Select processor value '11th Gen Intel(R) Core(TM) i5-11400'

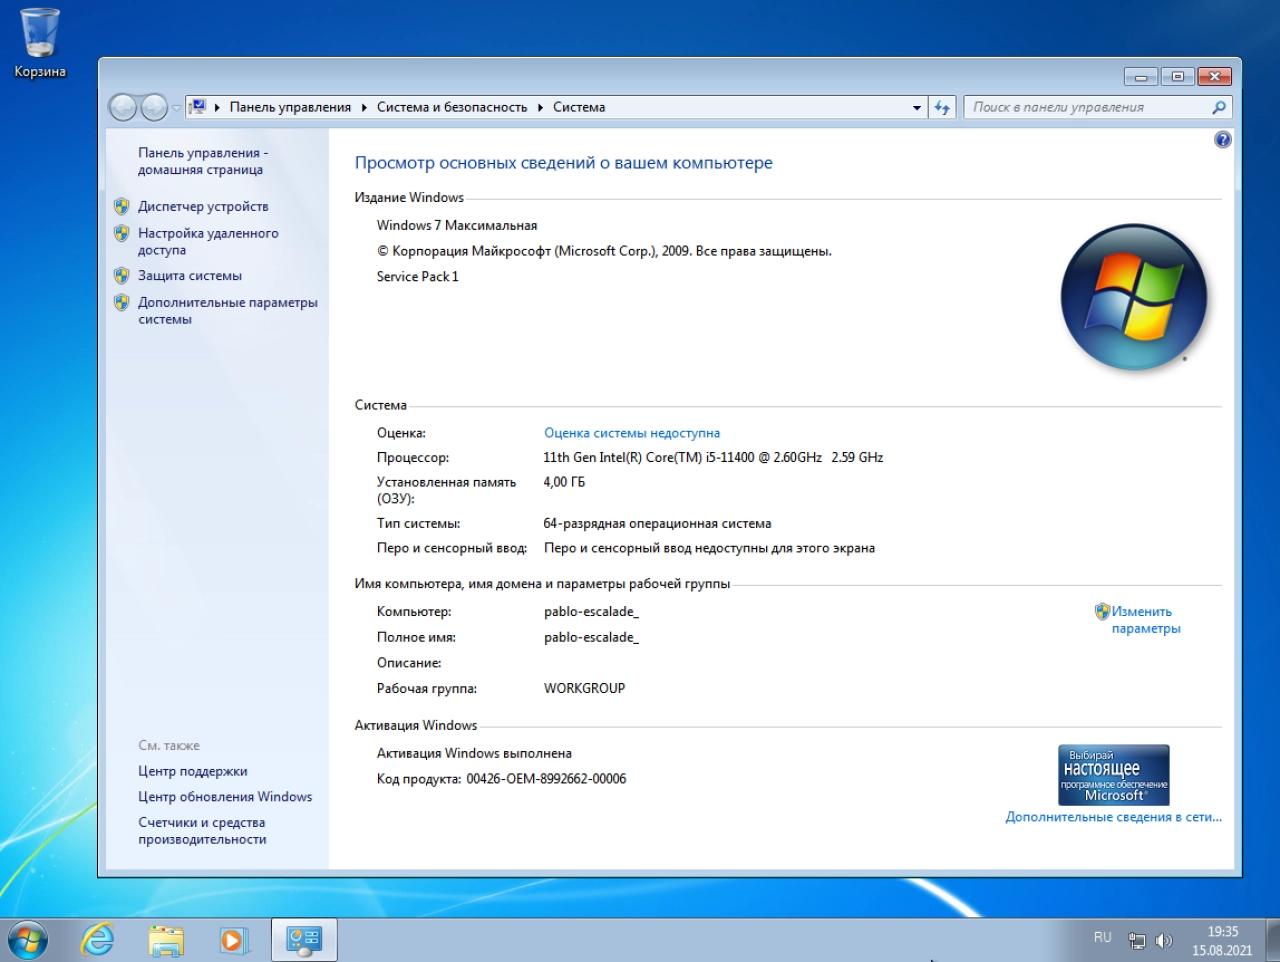(x=649, y=457)
